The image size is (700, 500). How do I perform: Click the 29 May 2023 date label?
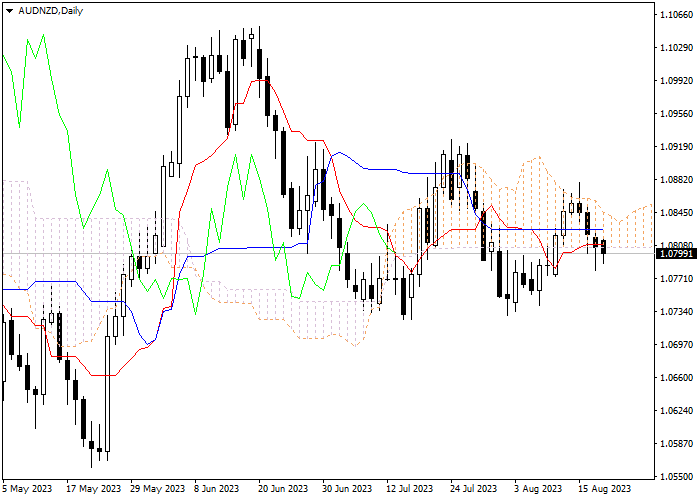click(x=158, y=489)
